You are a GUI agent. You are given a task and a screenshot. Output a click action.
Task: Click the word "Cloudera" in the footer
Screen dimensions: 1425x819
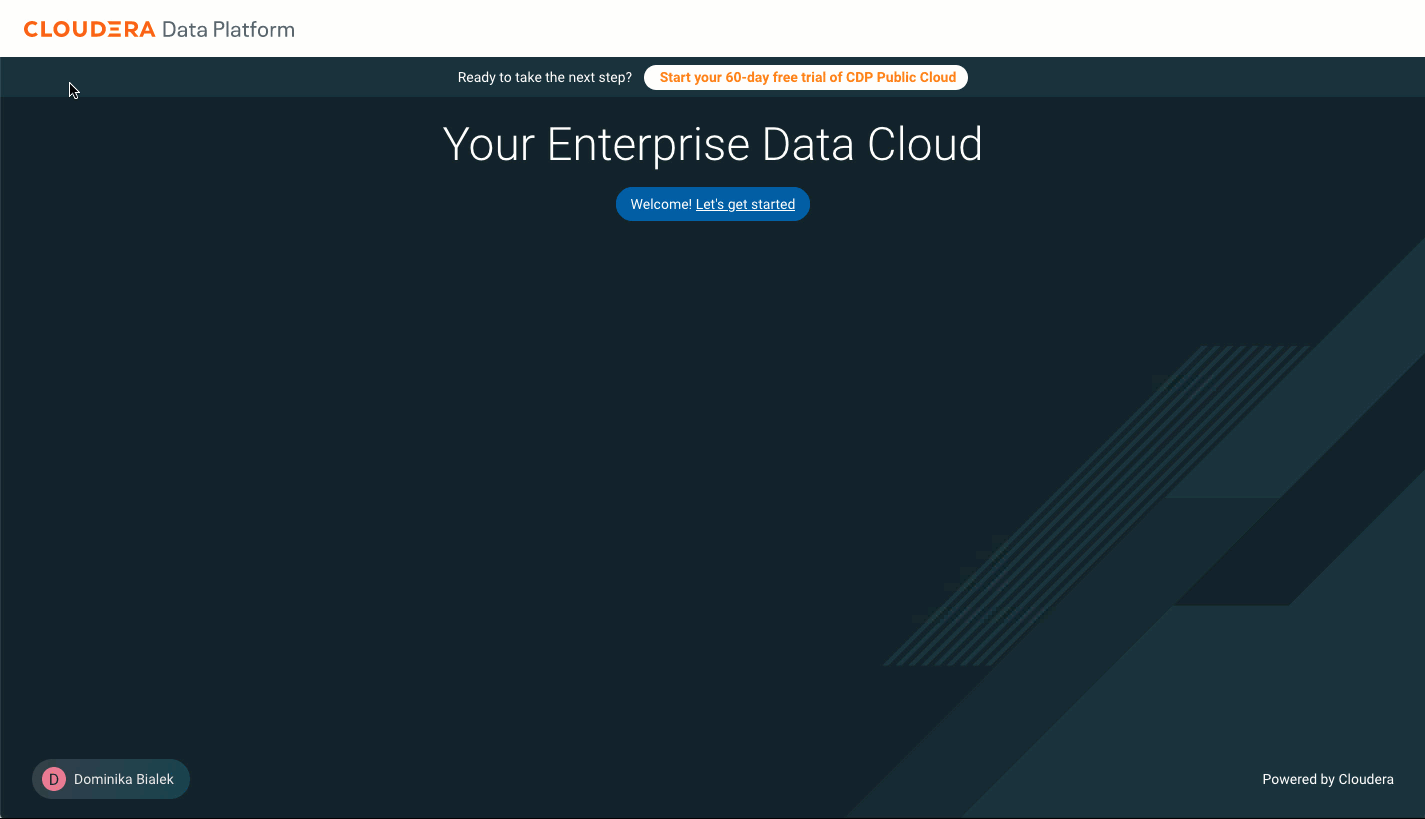(1366, 779)
